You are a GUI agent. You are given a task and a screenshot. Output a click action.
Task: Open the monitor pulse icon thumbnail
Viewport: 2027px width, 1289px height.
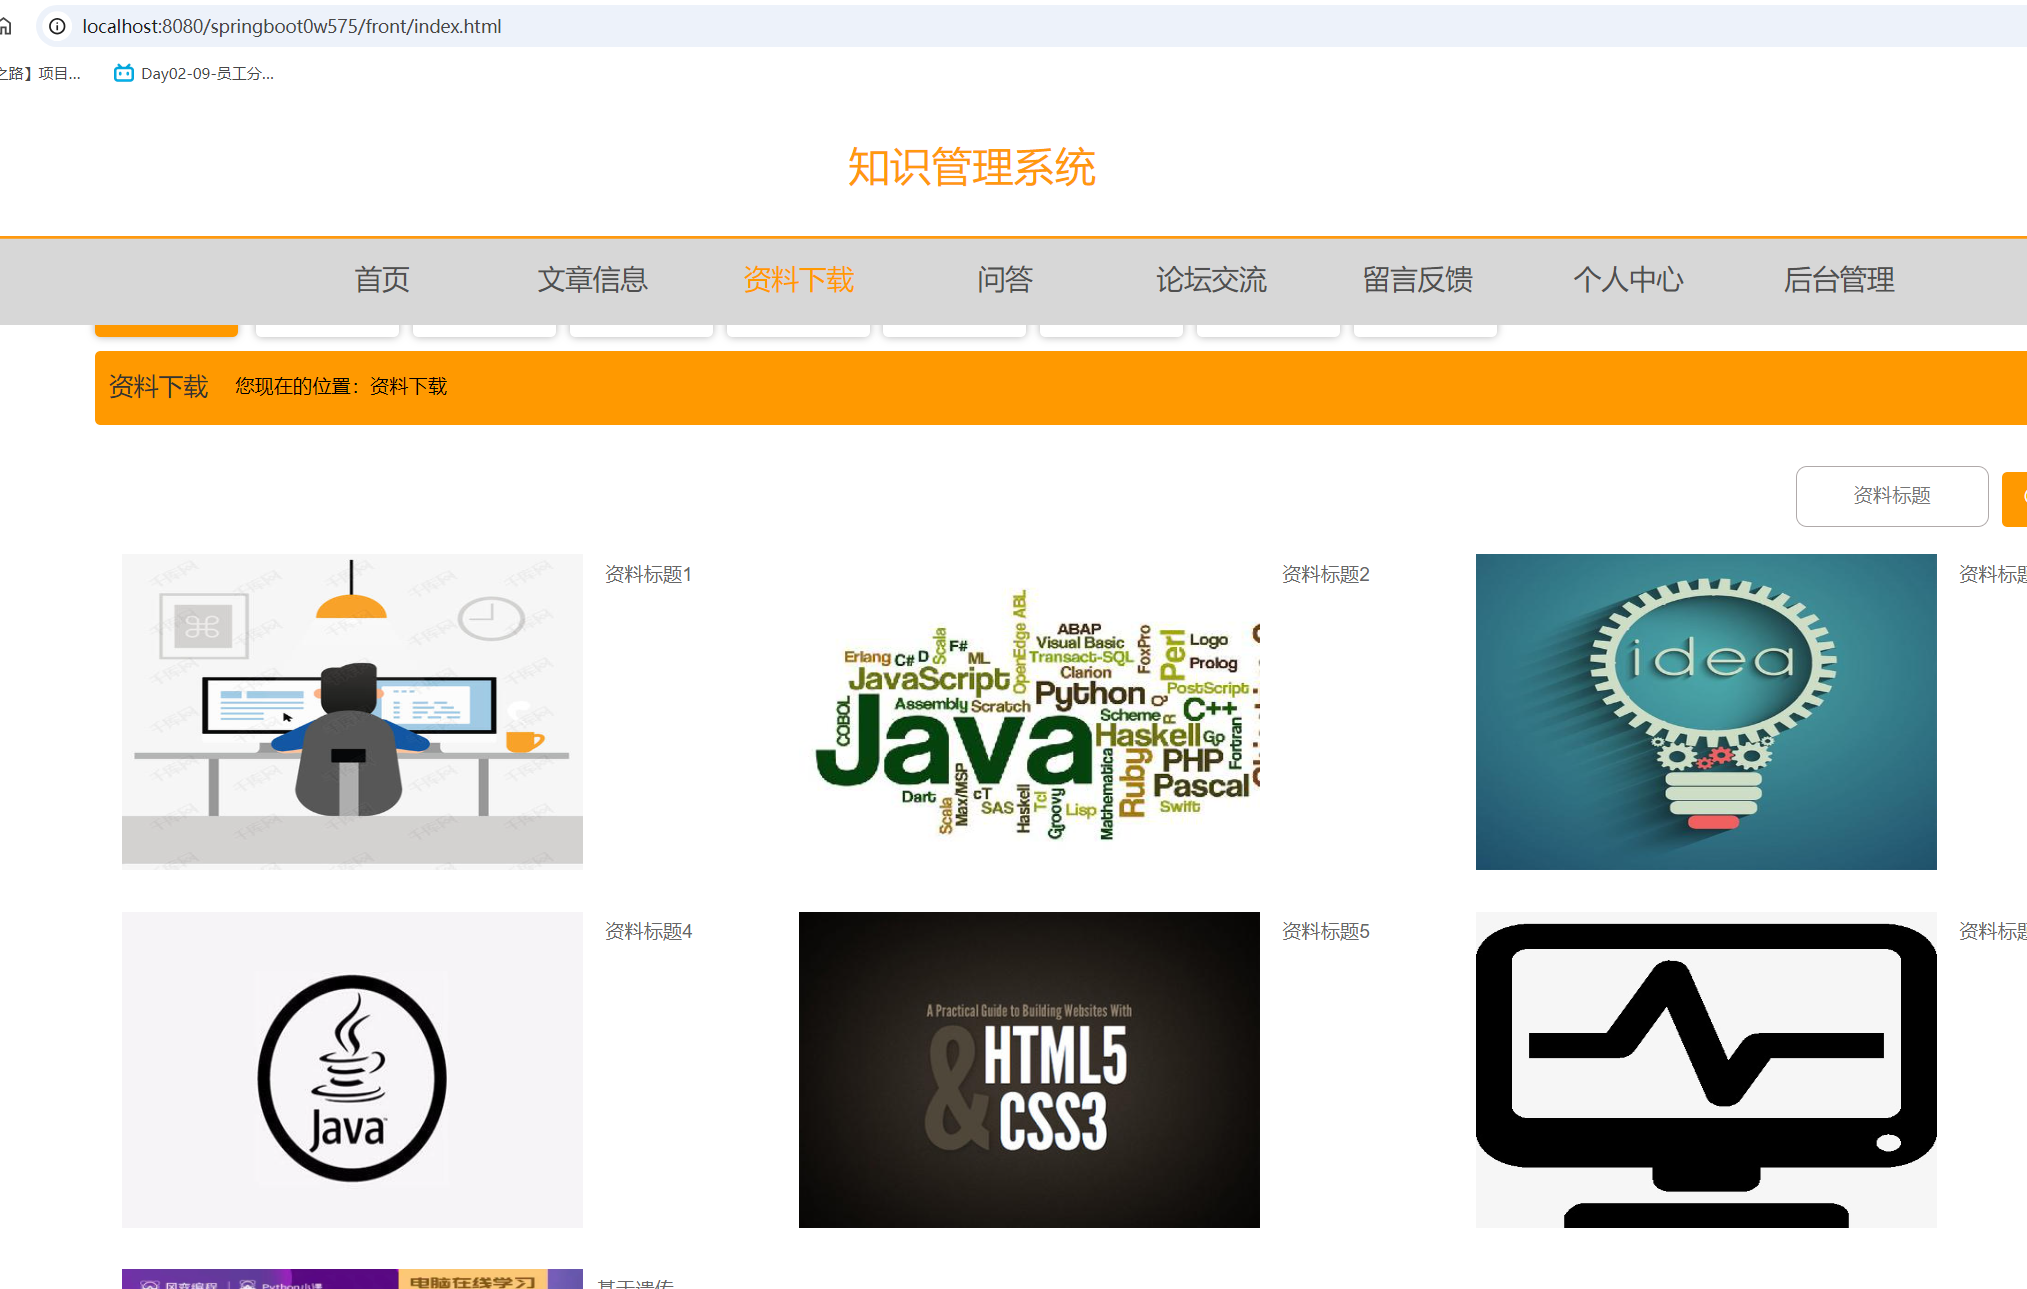(x=1705, y=1069)
